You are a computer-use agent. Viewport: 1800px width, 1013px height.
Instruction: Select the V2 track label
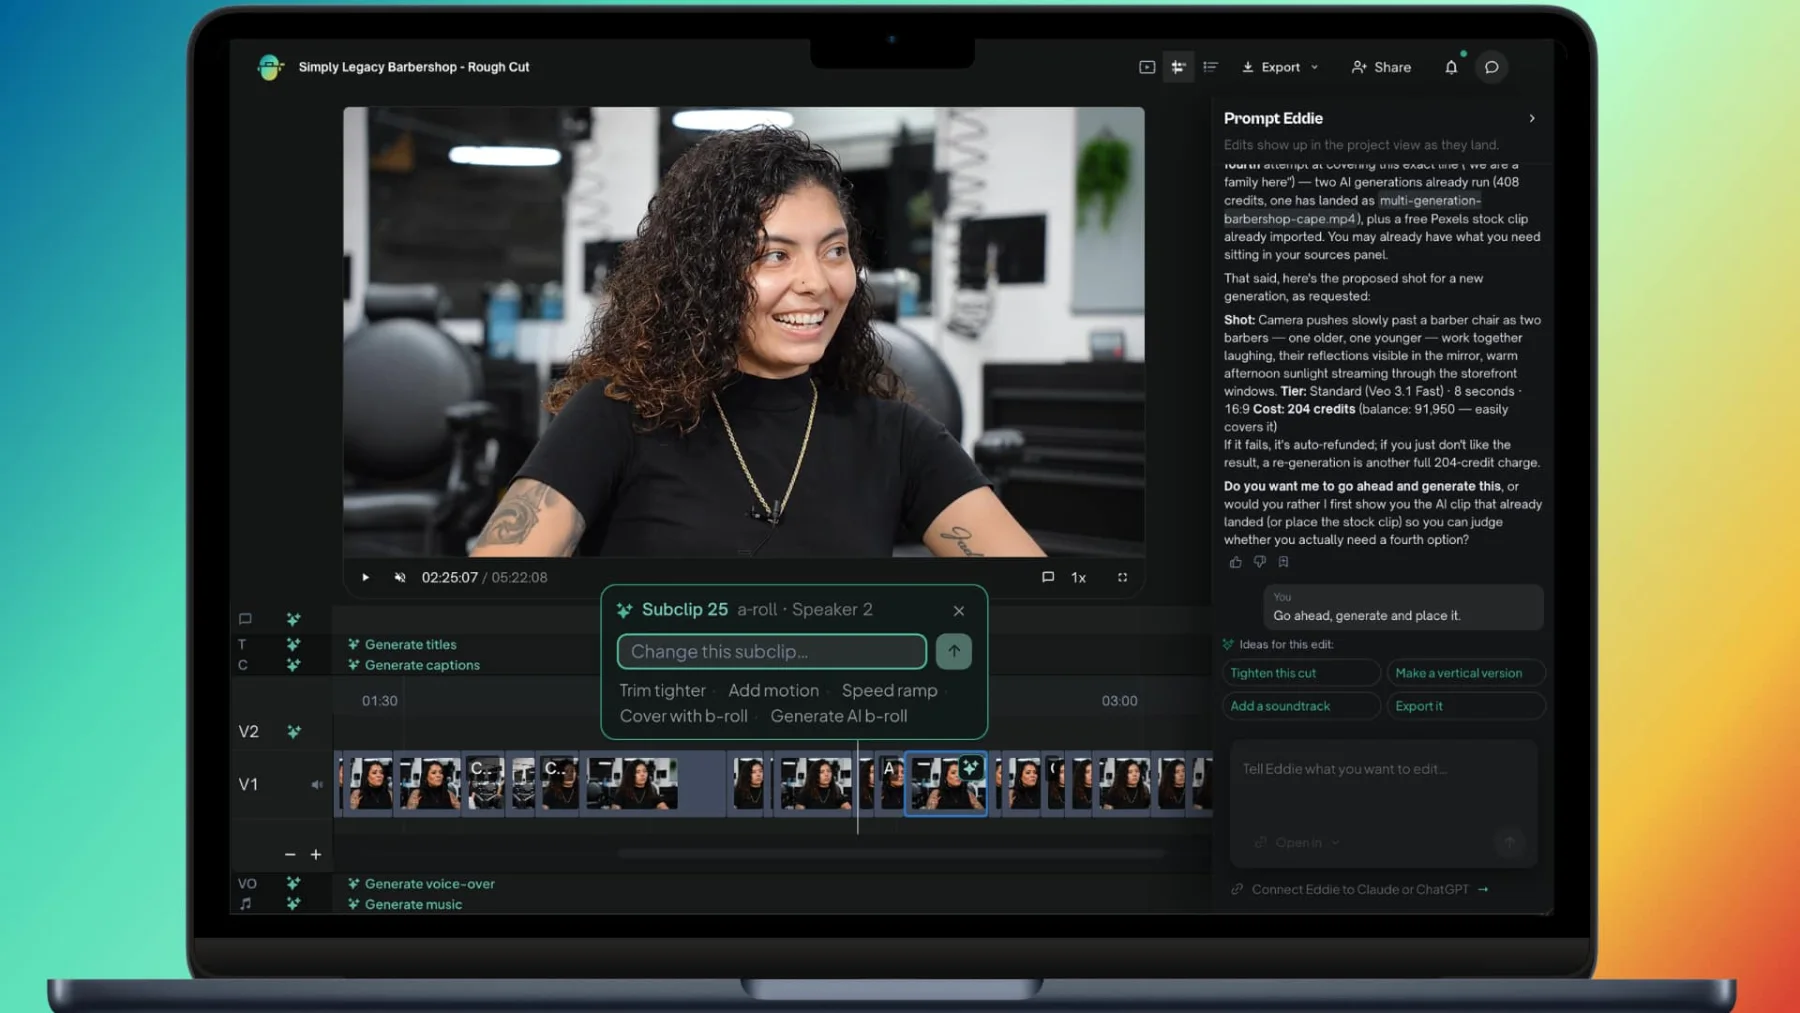[x=248, y=732]
